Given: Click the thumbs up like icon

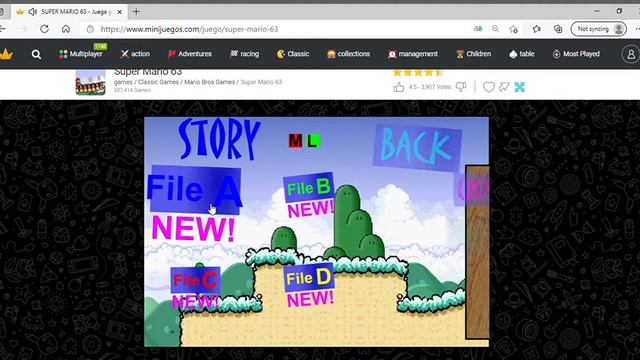Looking at the screenshot, I should (399, 87).
